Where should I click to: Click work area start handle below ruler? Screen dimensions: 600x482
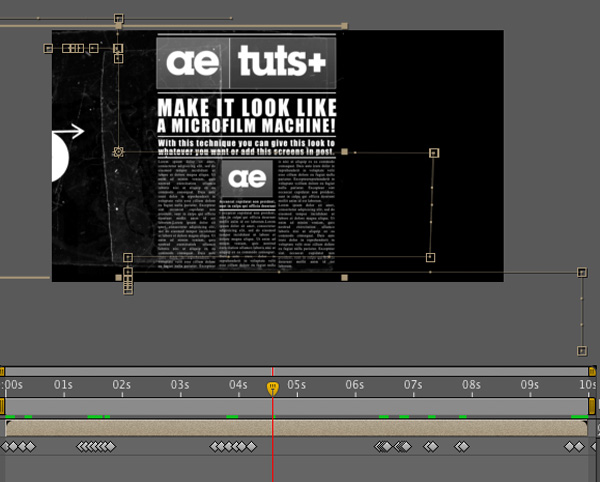pyautogui.click(x=2, y=406)
